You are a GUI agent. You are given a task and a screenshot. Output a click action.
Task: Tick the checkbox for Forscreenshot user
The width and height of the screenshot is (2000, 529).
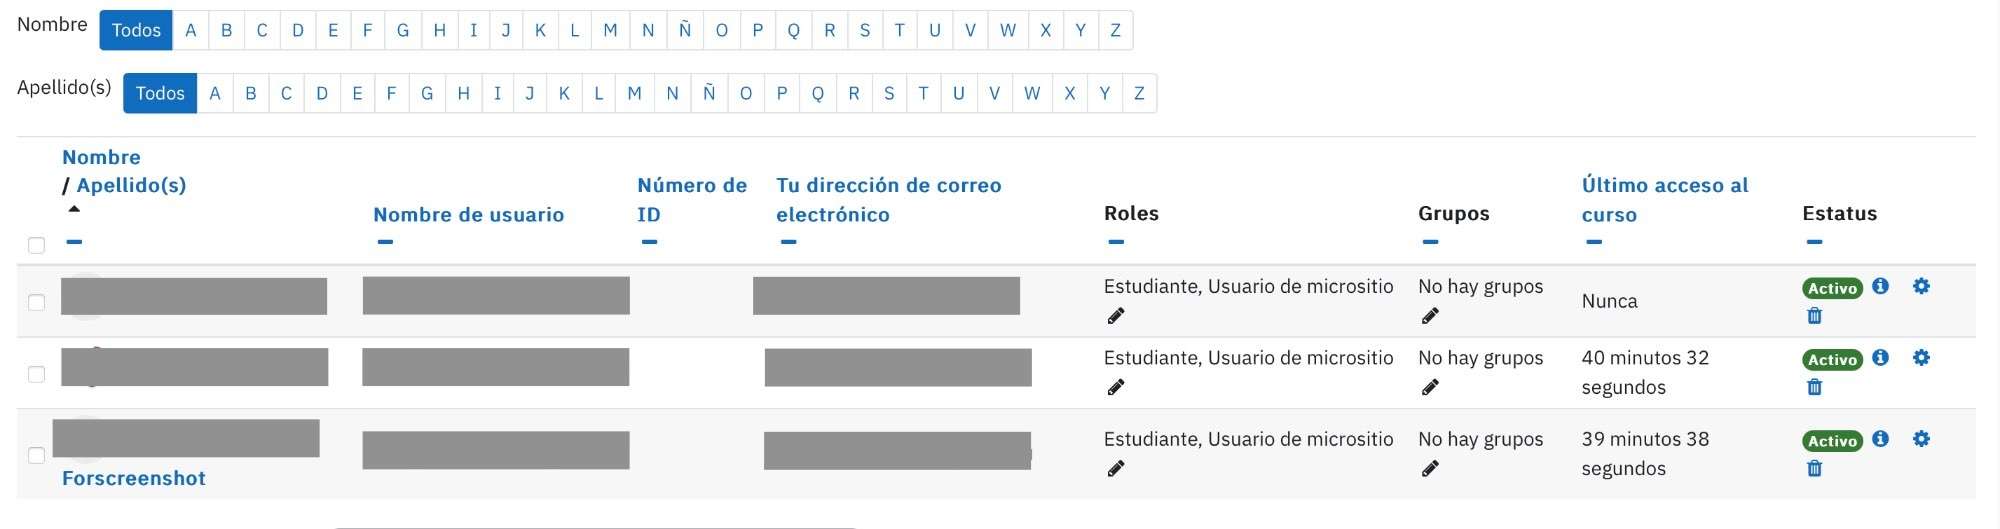click(x=37, y=455)
